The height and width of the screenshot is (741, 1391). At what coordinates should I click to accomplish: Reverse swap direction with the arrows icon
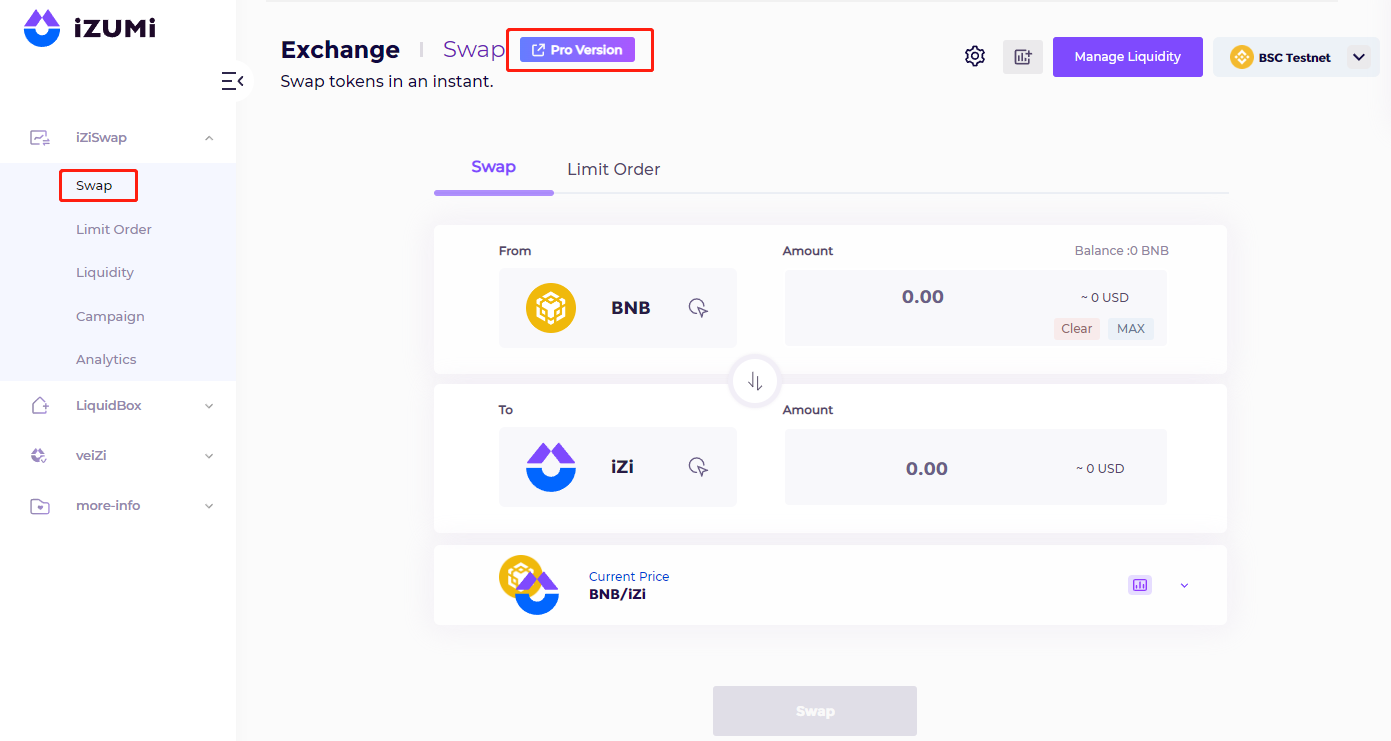tap(755, 381)
